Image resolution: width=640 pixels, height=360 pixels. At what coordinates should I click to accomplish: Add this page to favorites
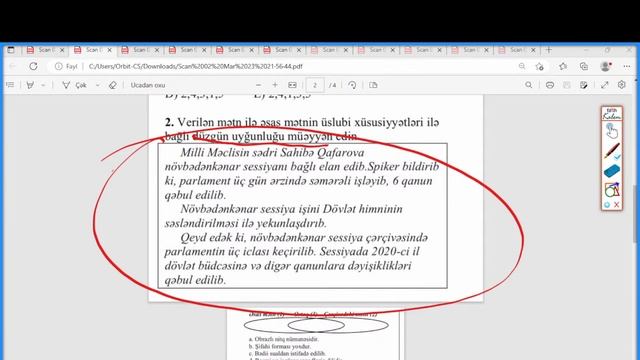(540, 66)
